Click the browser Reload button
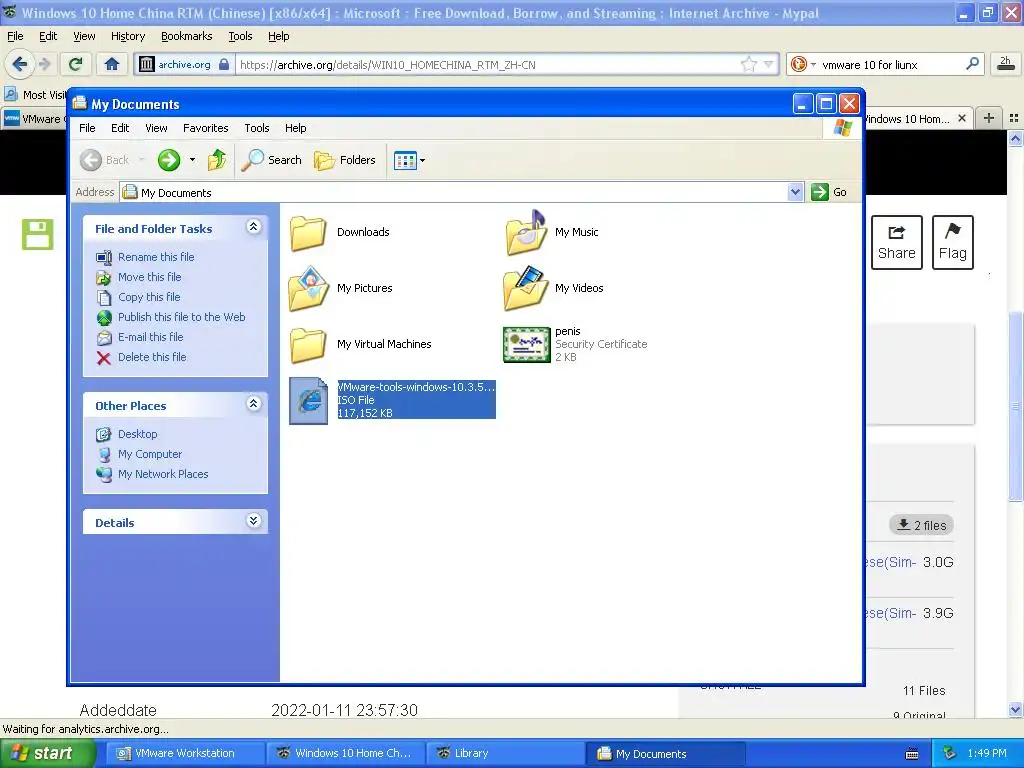 click(76, 64)
